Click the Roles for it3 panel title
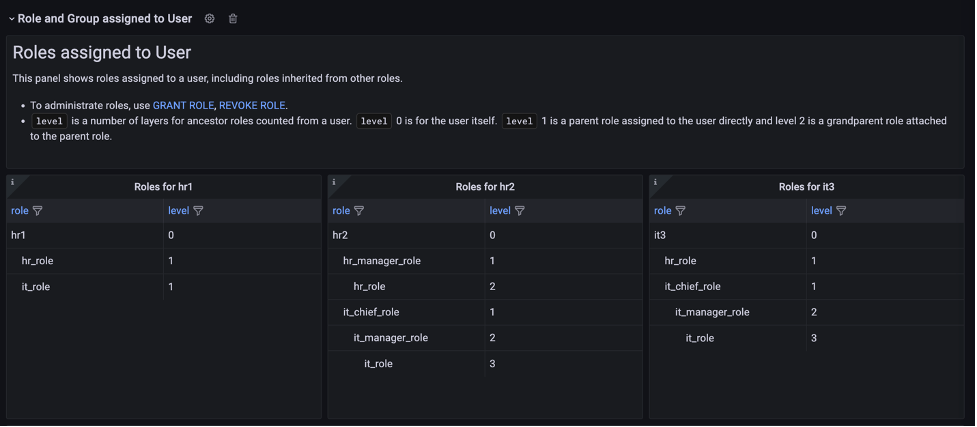Screen dimensions: 977x427 [x=807, y=187]
